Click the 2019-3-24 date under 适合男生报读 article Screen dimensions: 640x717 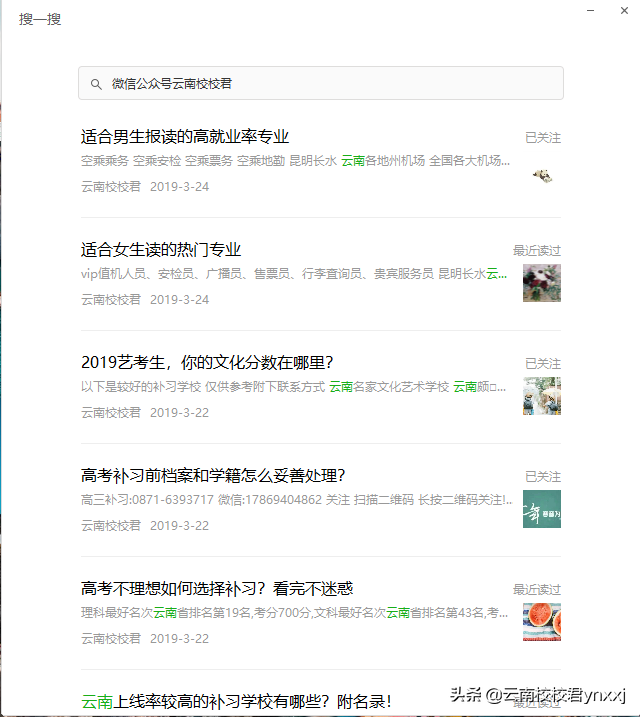coord(179,187)
